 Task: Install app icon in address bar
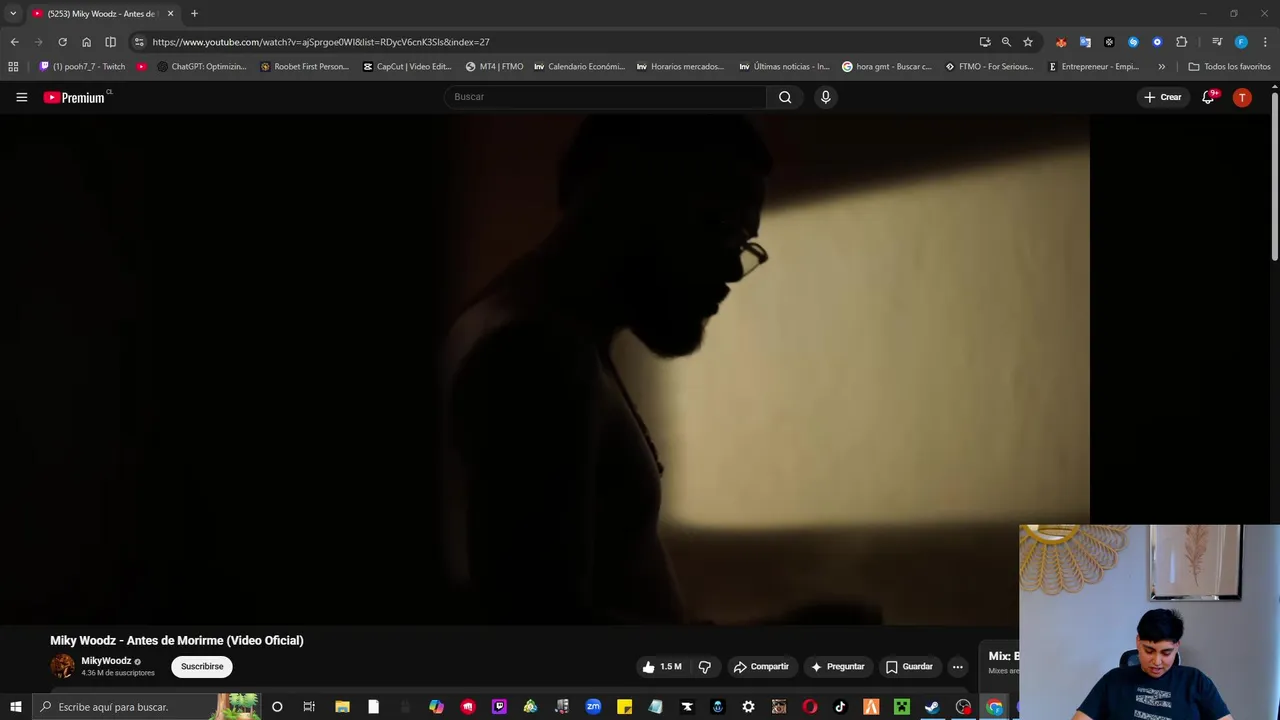(x=985, y=42)
